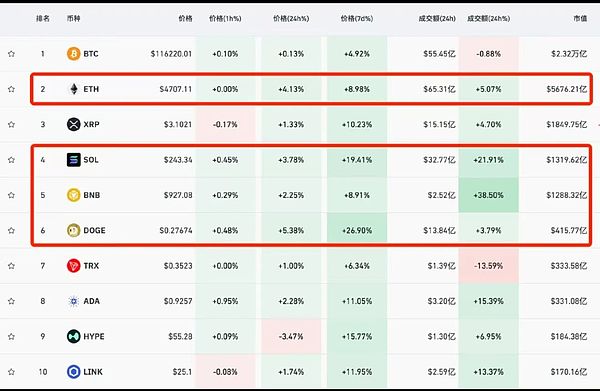Image resolution: width=600 pixels, height=391 pixels.
Task: Click the Bitcoin BTC coin icon
Action: [x=73, y=54]
